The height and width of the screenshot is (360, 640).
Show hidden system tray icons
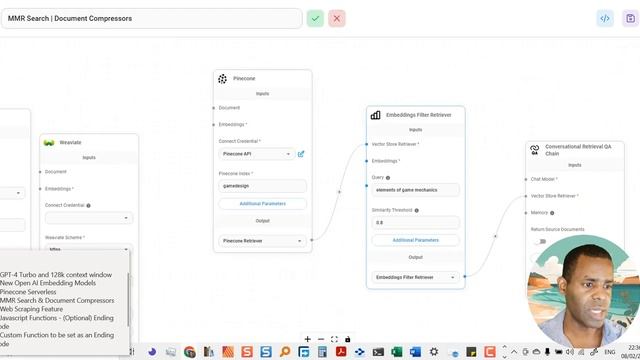click(x=514, y=352)
